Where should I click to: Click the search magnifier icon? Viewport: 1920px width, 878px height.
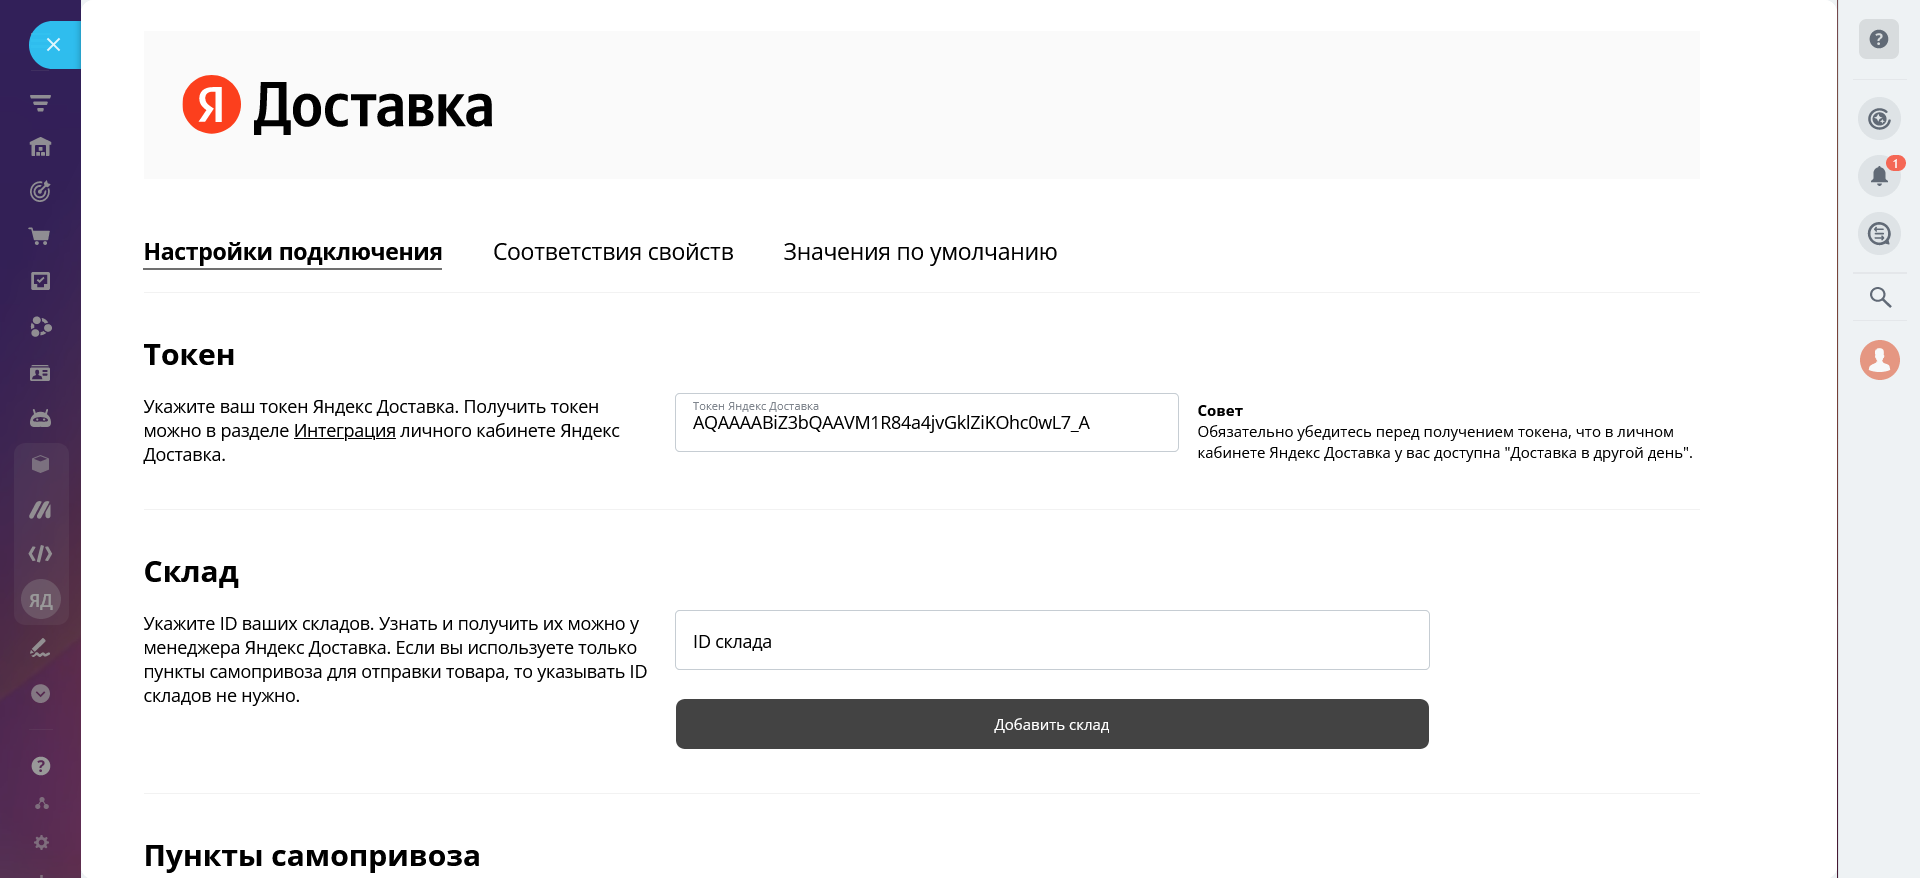pos(1880,297)
